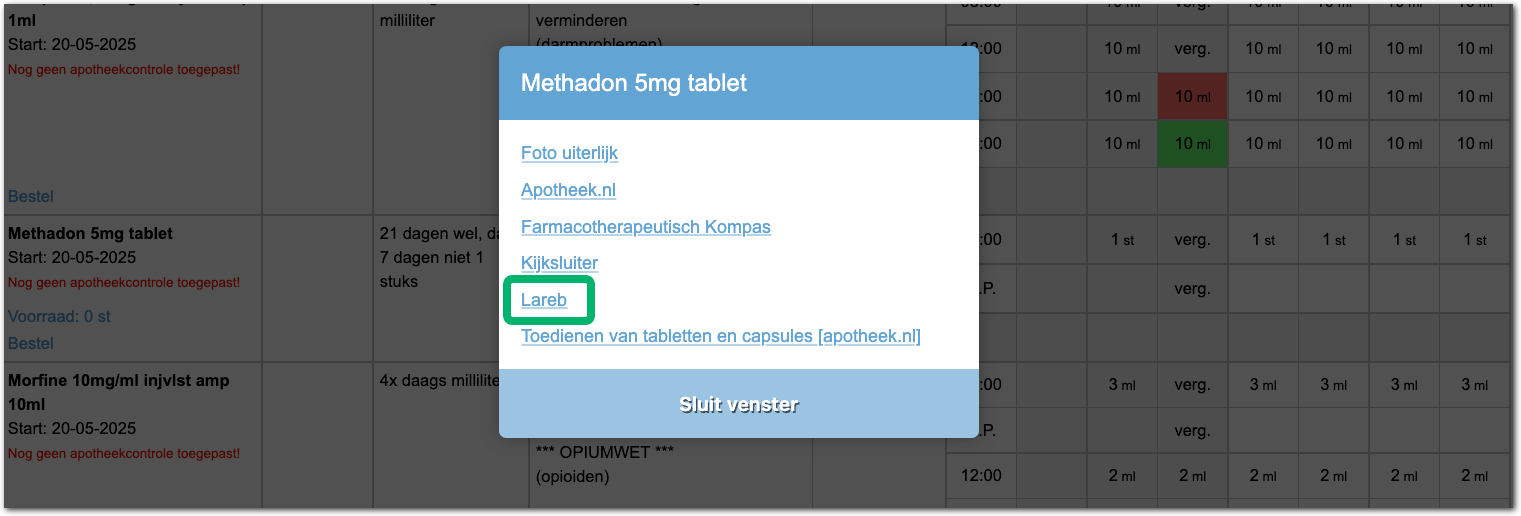1521x516 pixels.
Task: Click the "21 dagen wel" dosage schedule text
Action: pos(438,234)
